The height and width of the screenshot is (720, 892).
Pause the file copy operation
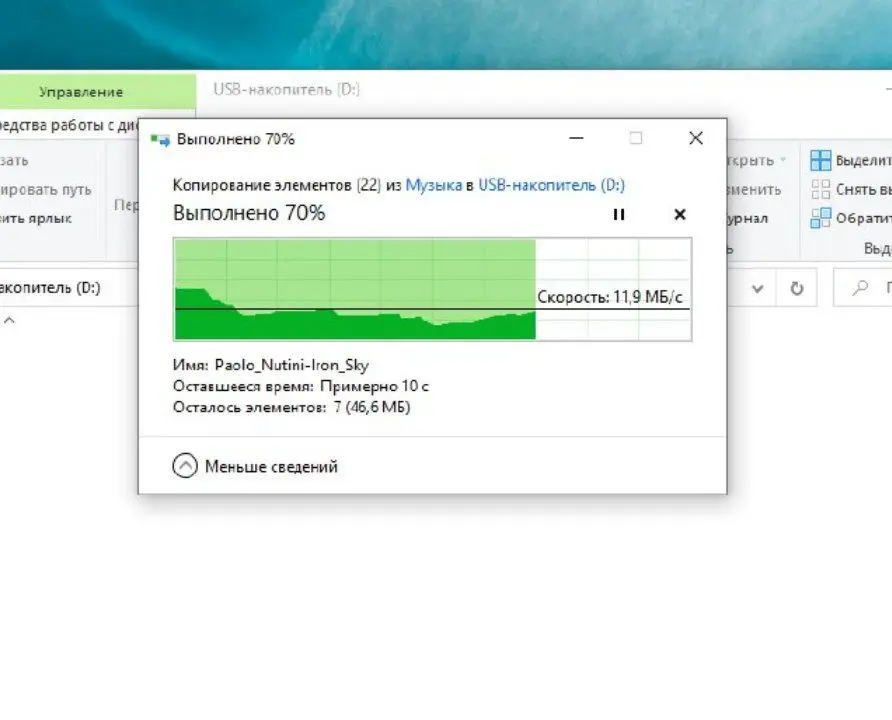[619, 214]
